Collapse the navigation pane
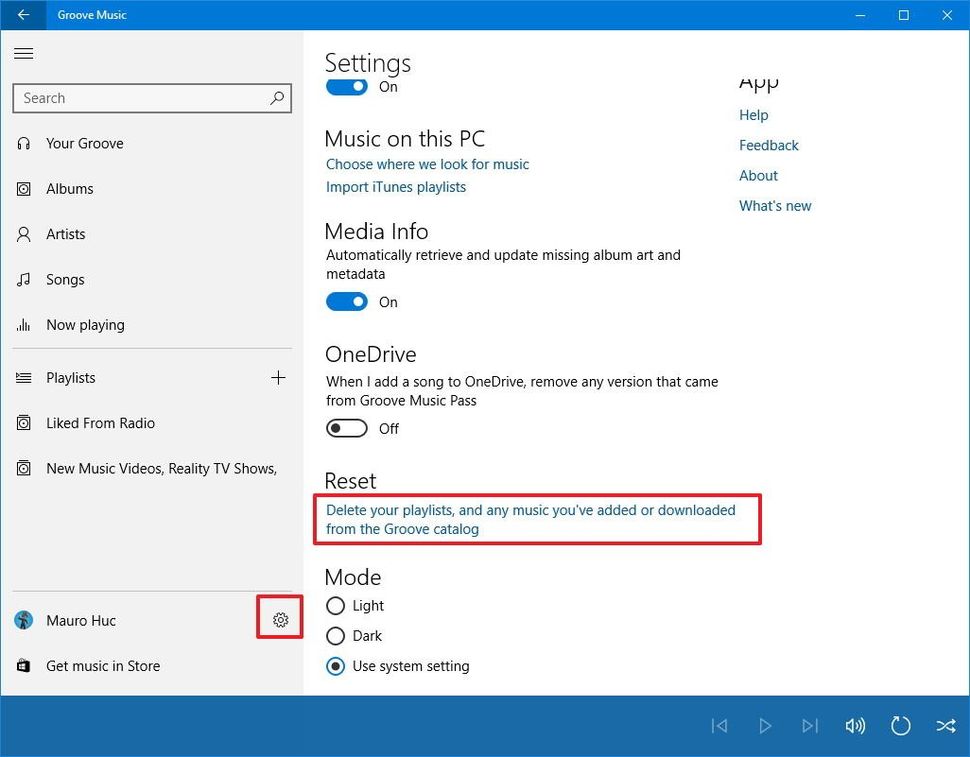 (23, 53)
